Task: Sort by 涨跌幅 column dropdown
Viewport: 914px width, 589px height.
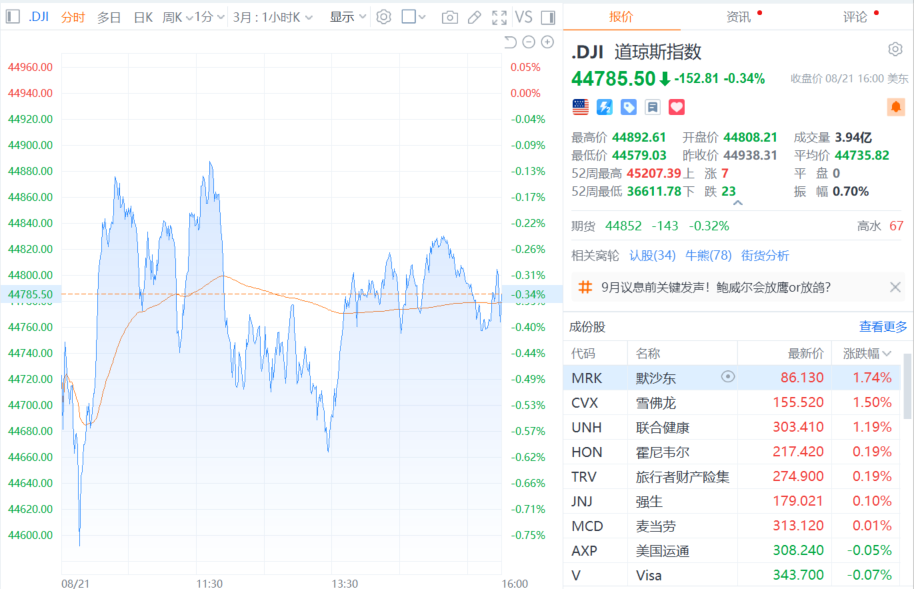Action: point(867,353)
